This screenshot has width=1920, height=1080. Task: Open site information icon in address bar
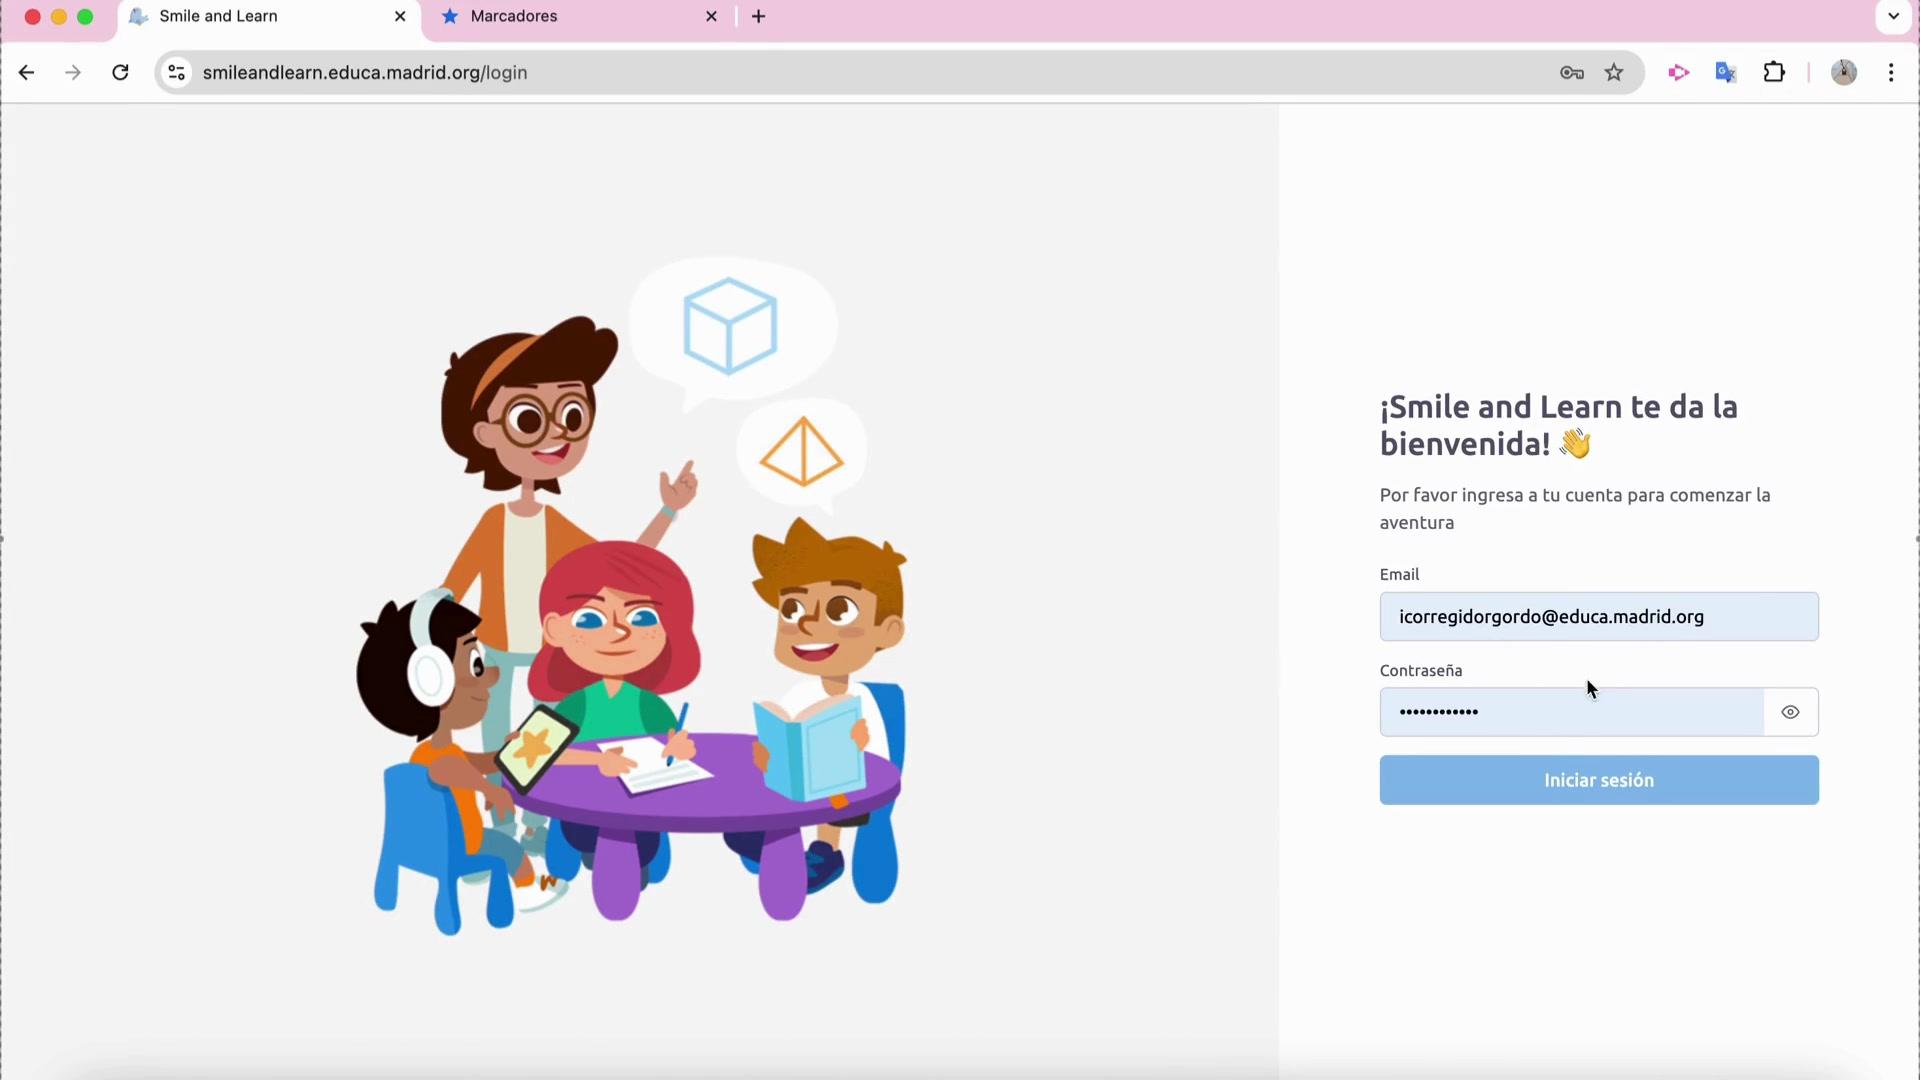(x=177, y=73)
